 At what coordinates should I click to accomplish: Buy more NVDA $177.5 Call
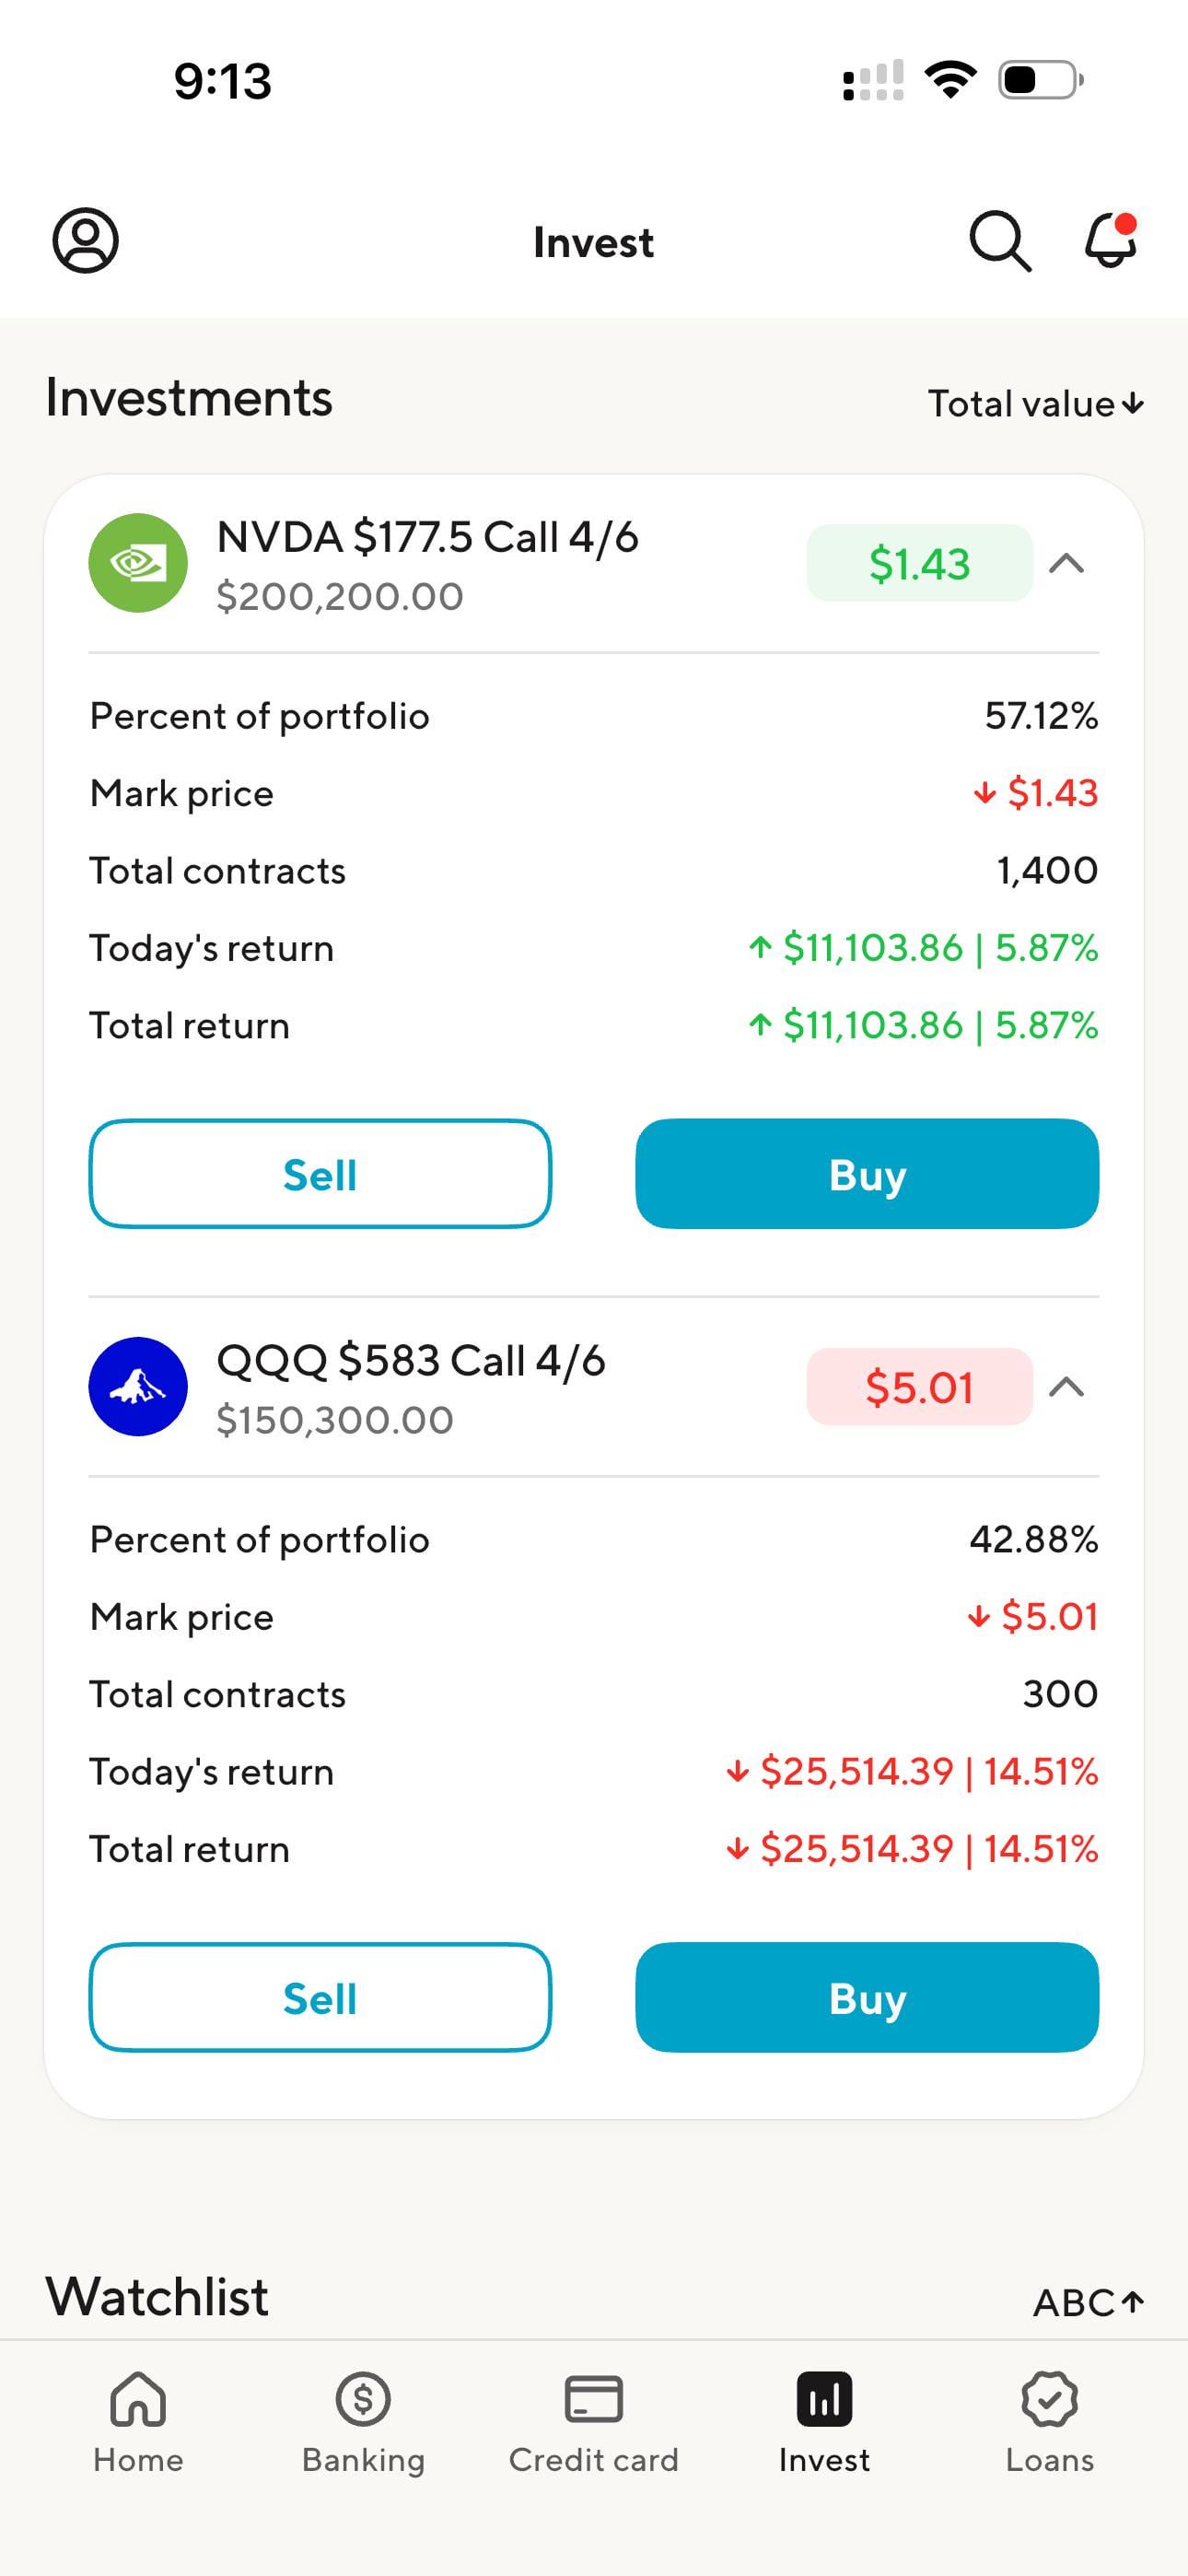(867, 1174)
